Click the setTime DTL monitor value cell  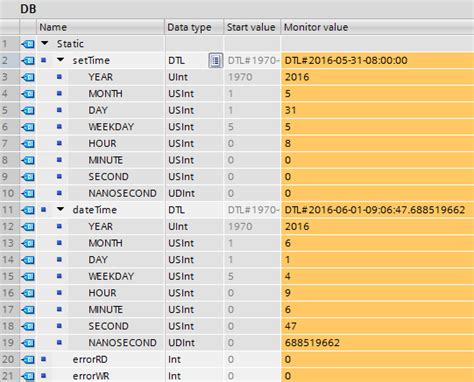point(377,61)
